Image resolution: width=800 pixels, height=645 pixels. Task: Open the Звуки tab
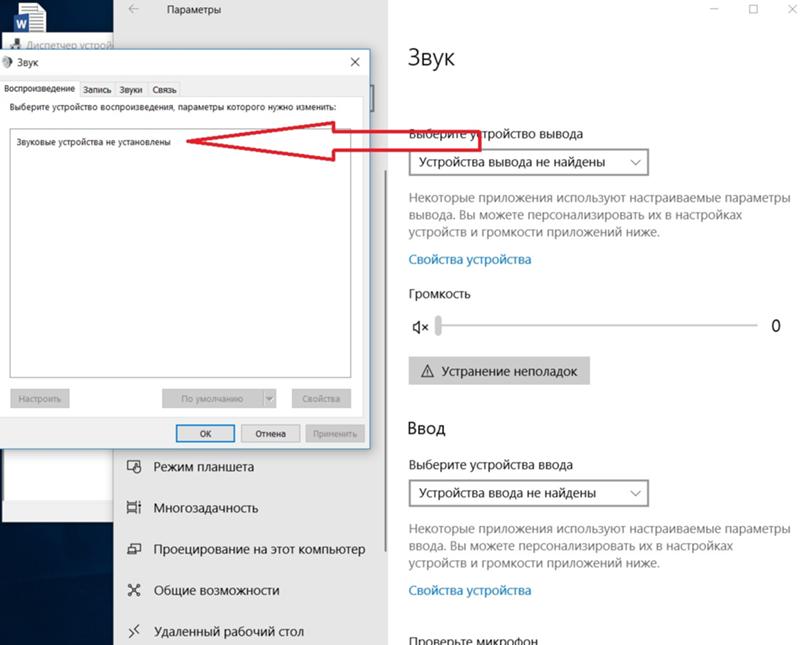(x=131, y=90)
